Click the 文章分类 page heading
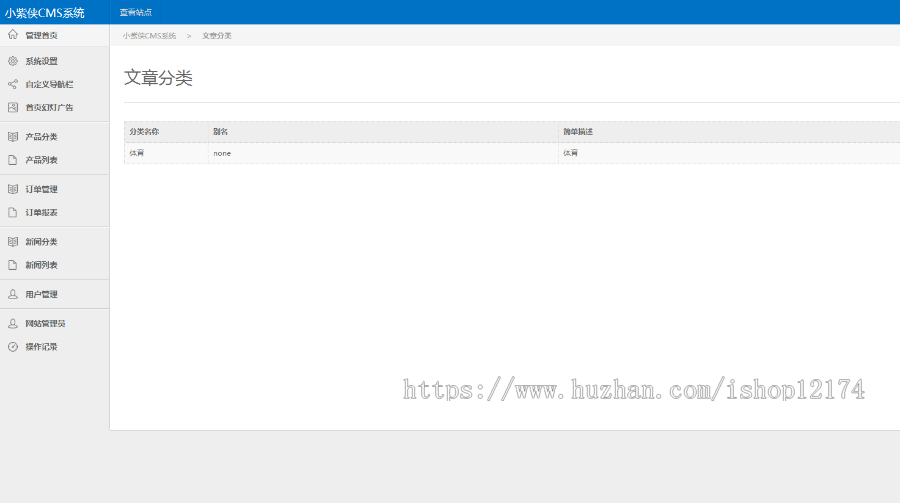 pyautogui.click(x=158, y=78)
